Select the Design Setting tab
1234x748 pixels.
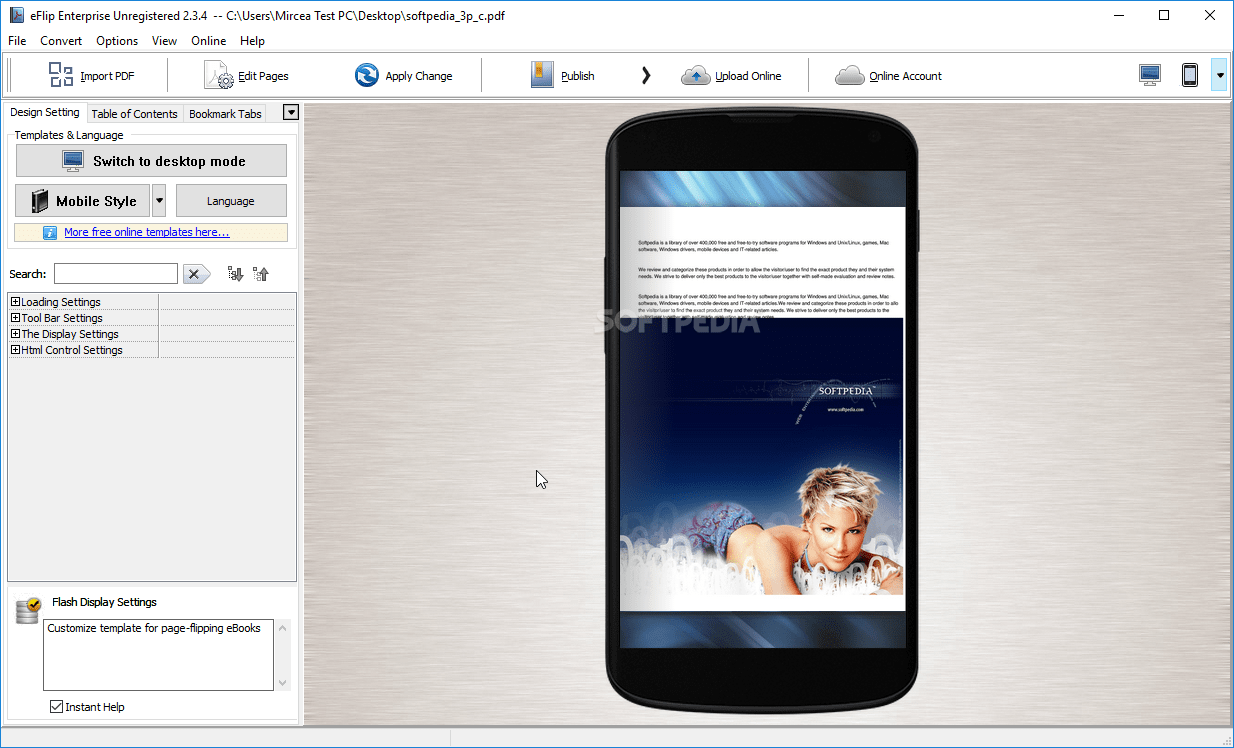click(45, 113)
